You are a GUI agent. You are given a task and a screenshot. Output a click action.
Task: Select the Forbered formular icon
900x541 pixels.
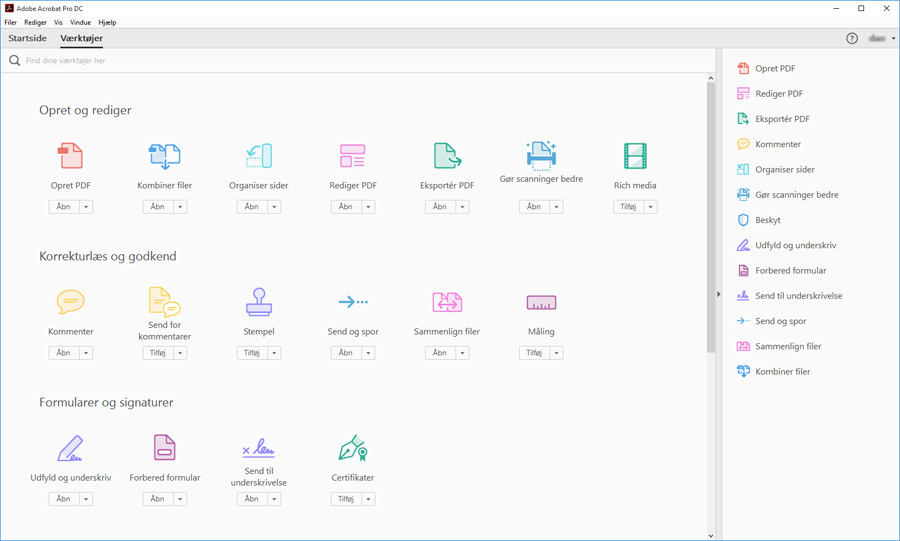(165, 447)
